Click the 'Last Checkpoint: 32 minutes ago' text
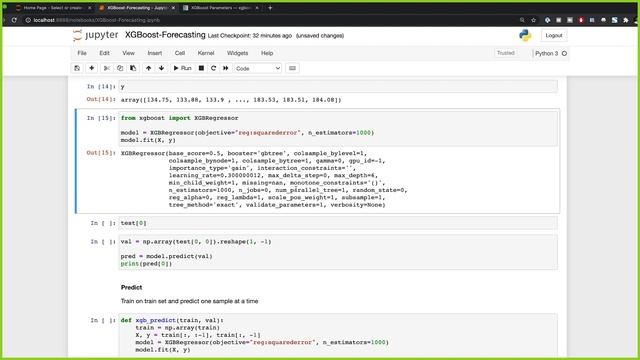640x360 pixels. 250,36
